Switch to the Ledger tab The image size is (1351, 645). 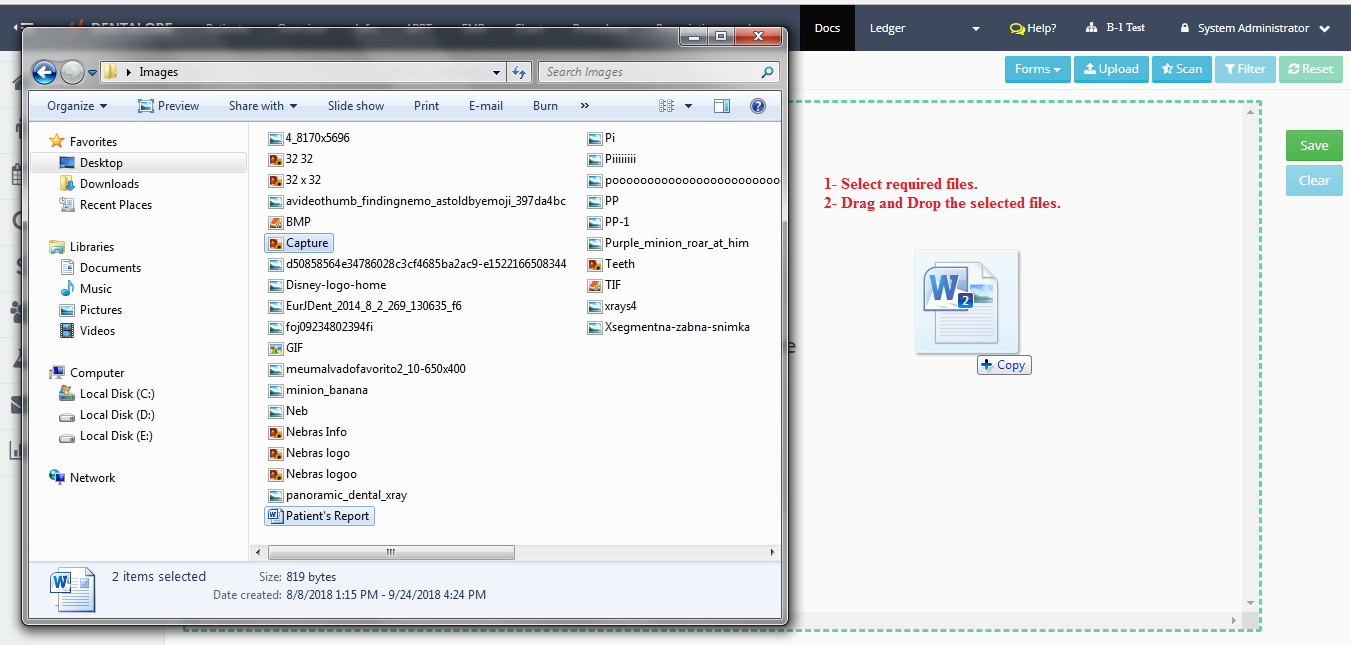[x=887, y=28]
